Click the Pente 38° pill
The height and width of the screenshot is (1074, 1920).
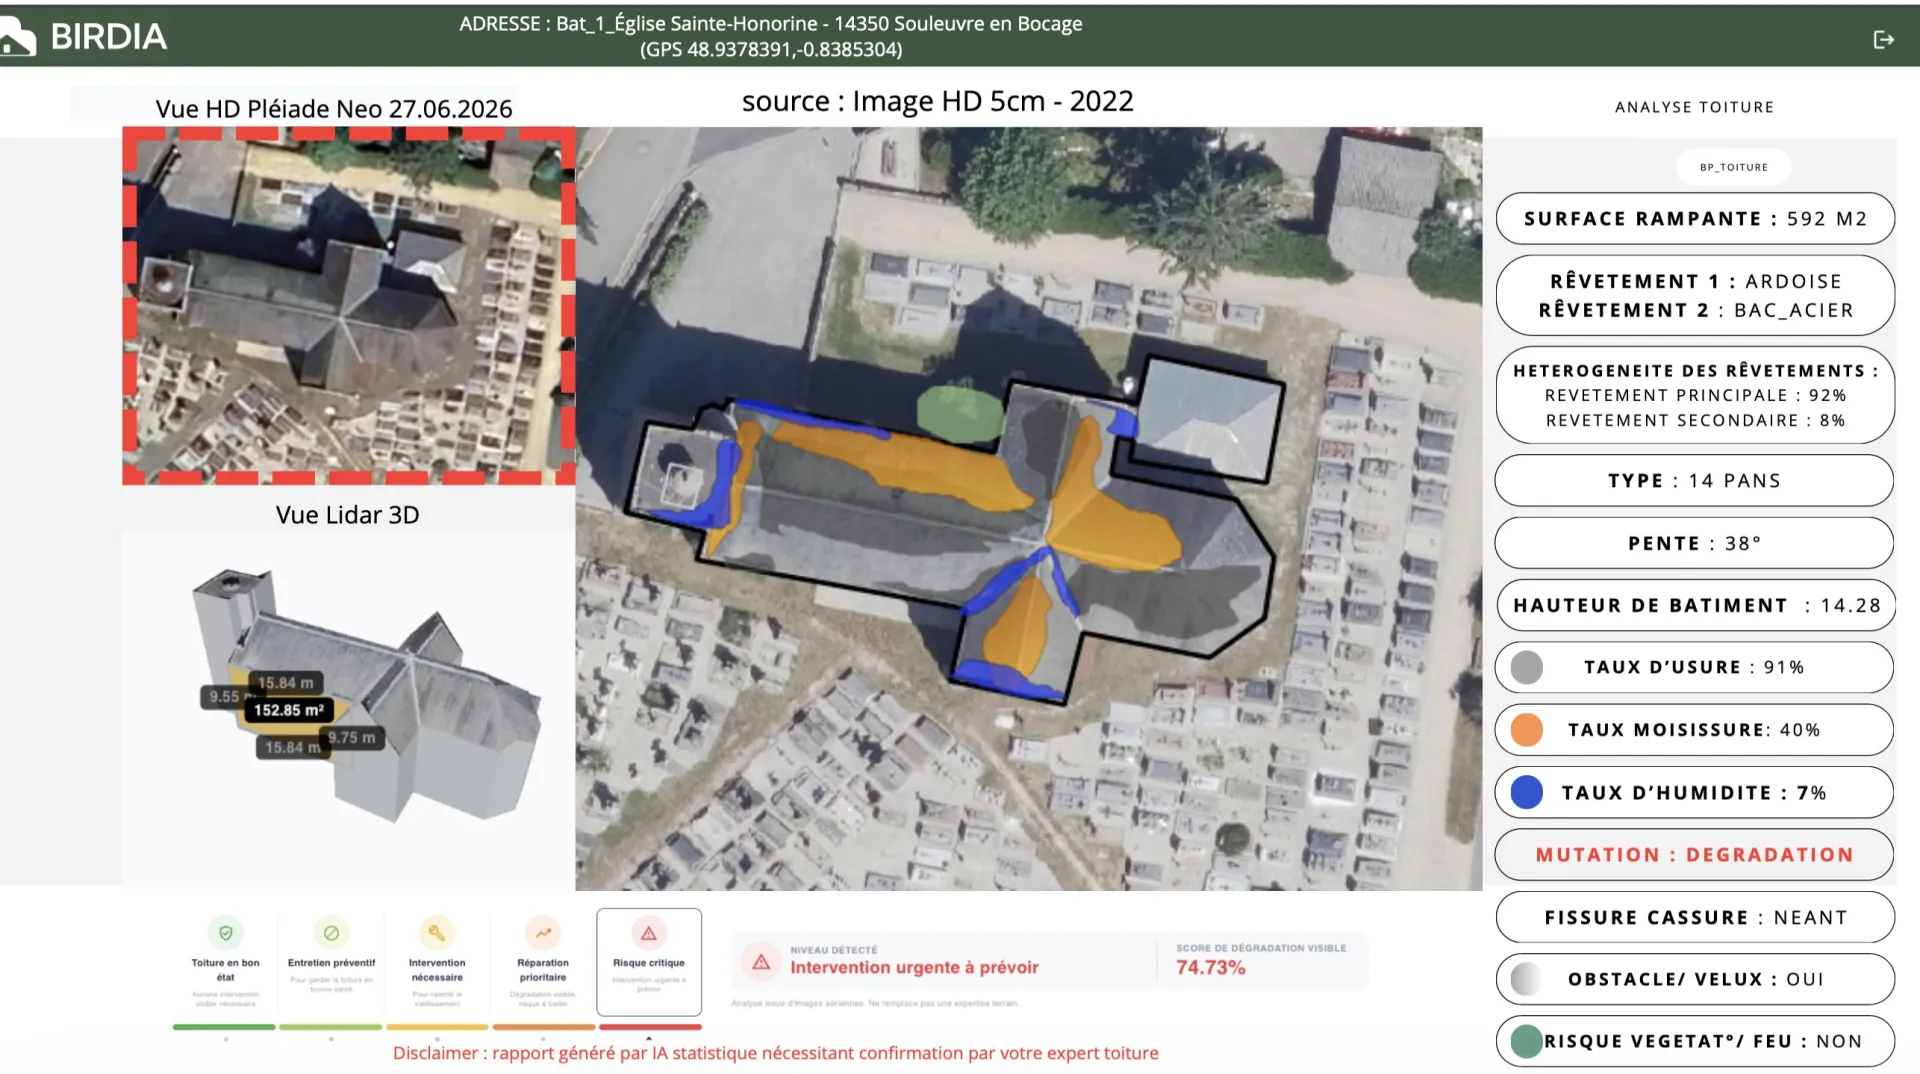(x=1695, y=543)
